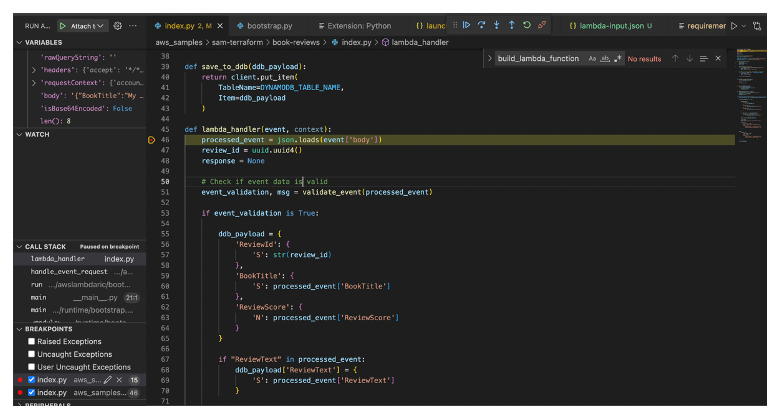Remove the line 15 breakpoint with X icon
This screenshot has width=780, height=416.
[x=119, y=380]
